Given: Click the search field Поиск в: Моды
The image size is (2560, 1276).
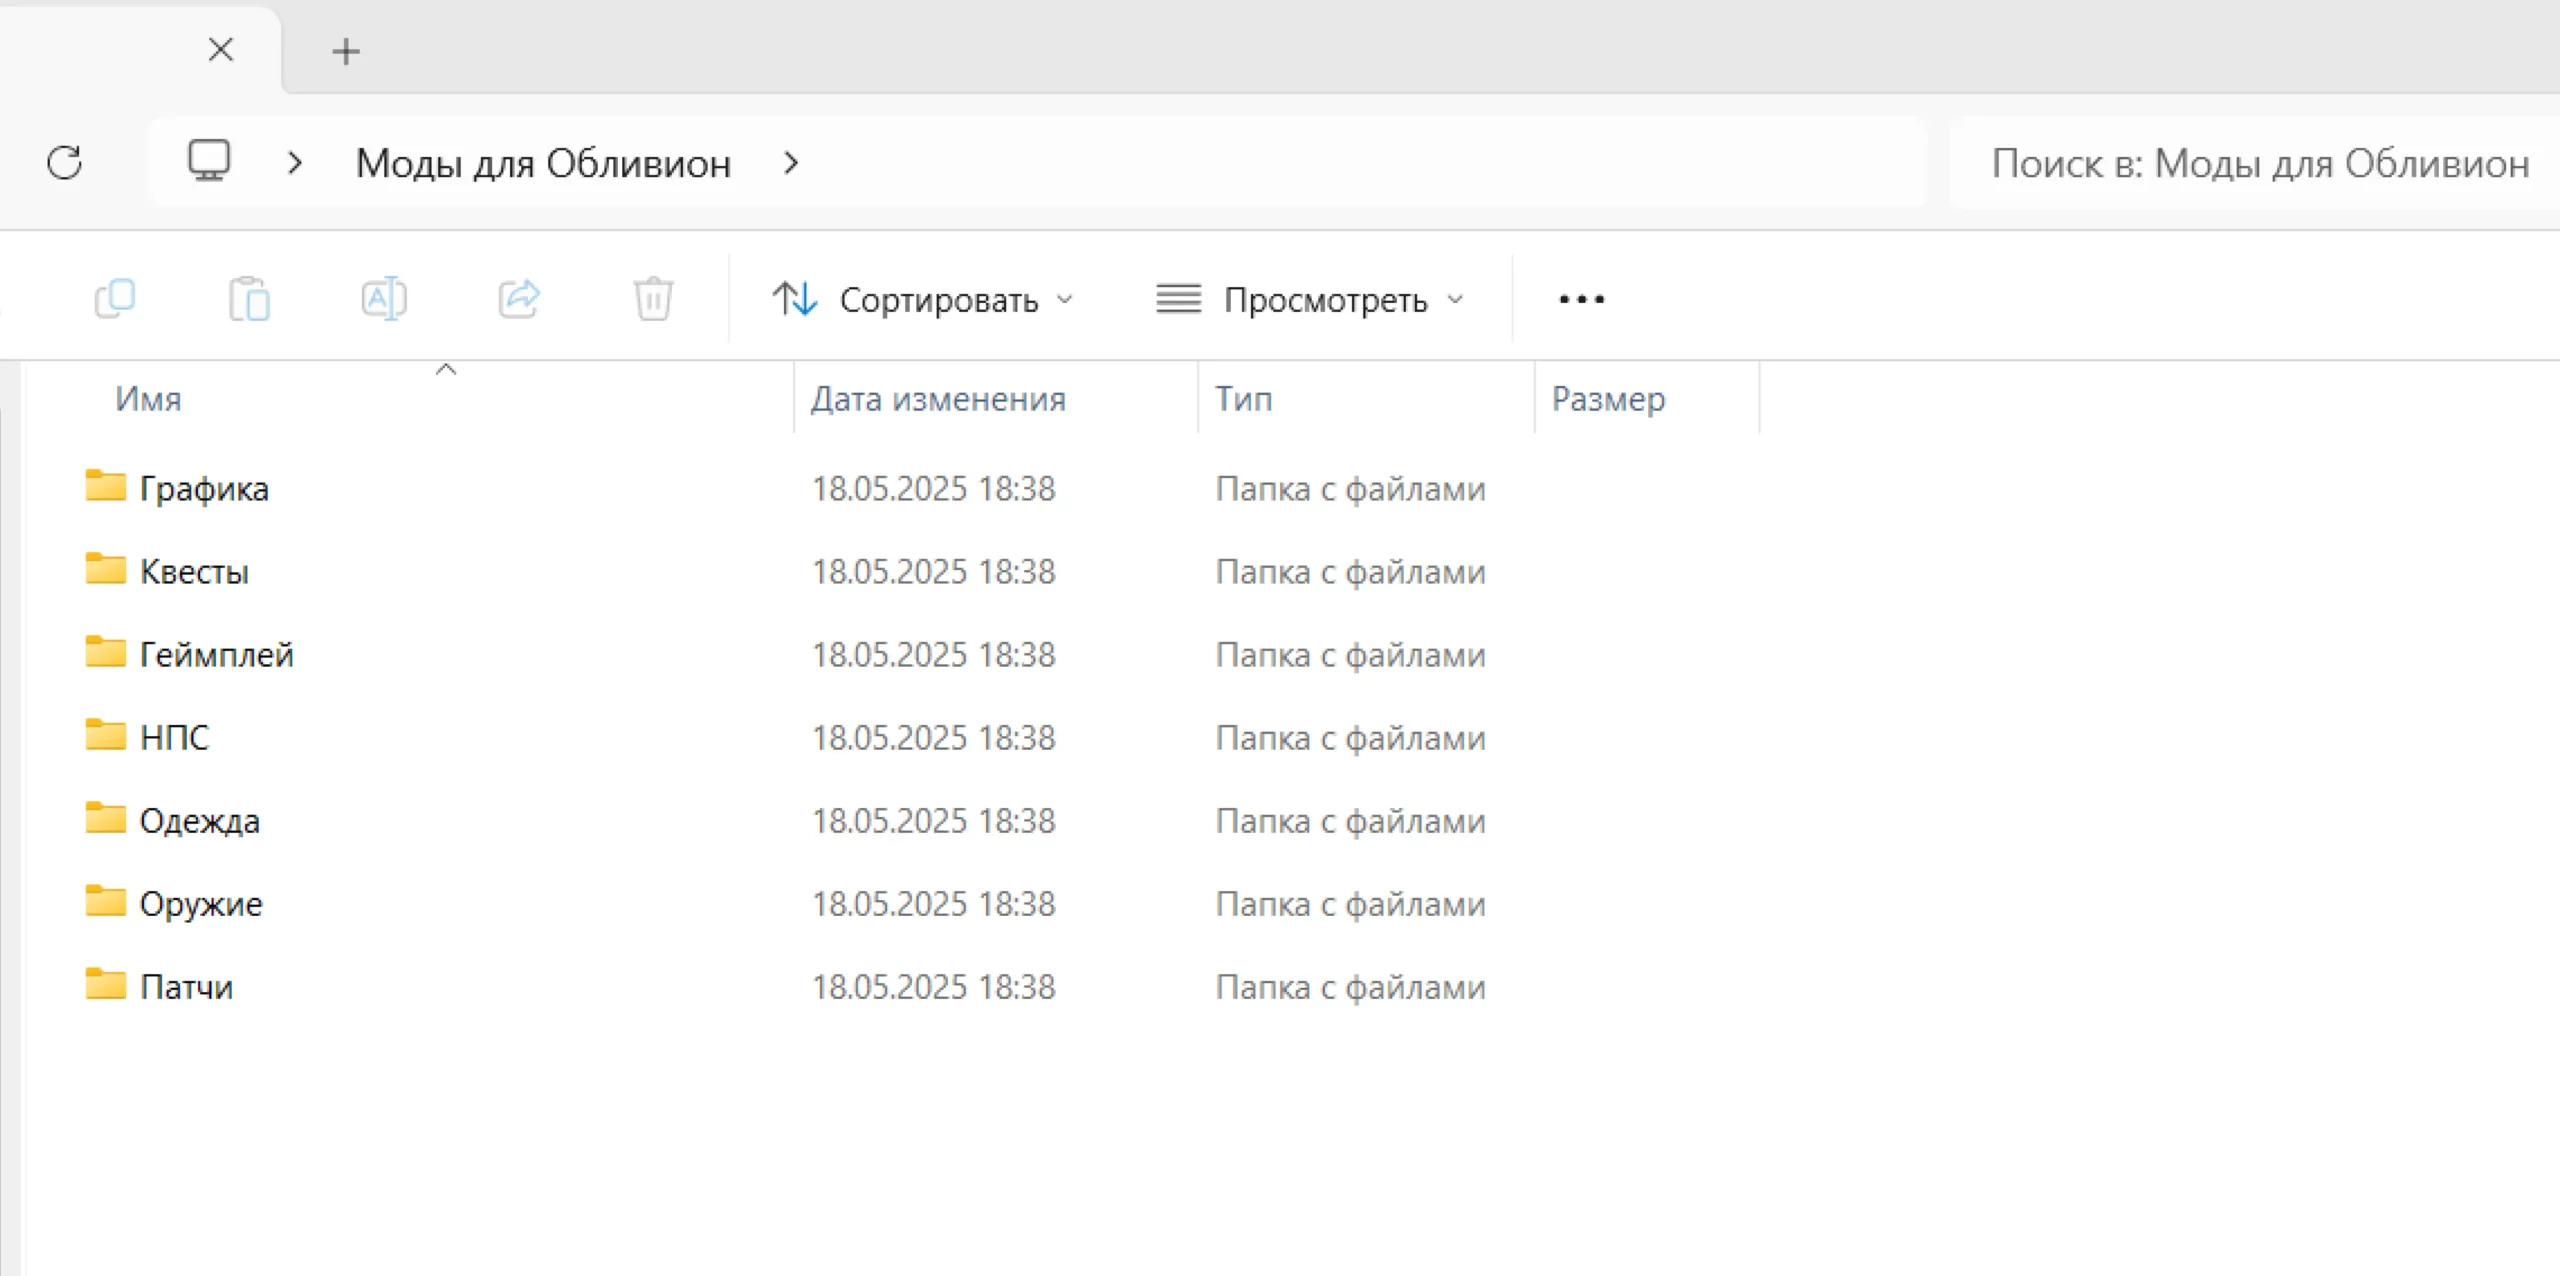Looking at the screenshot, I should pos(2260,163).
